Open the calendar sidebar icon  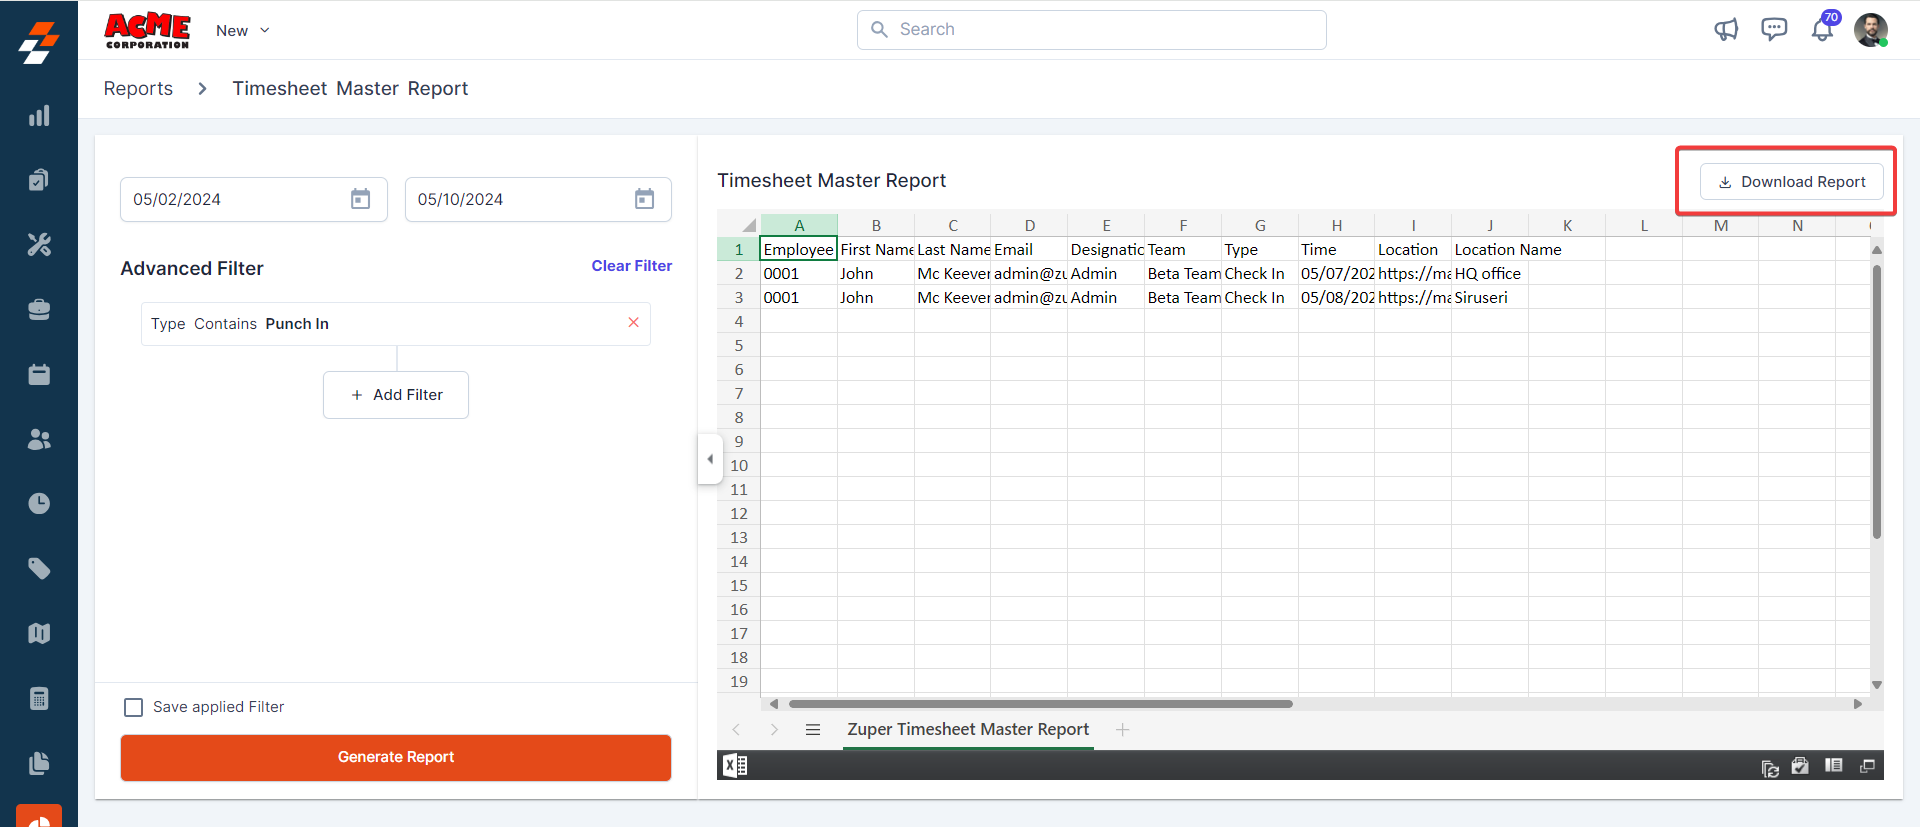[x=39, y=375]
